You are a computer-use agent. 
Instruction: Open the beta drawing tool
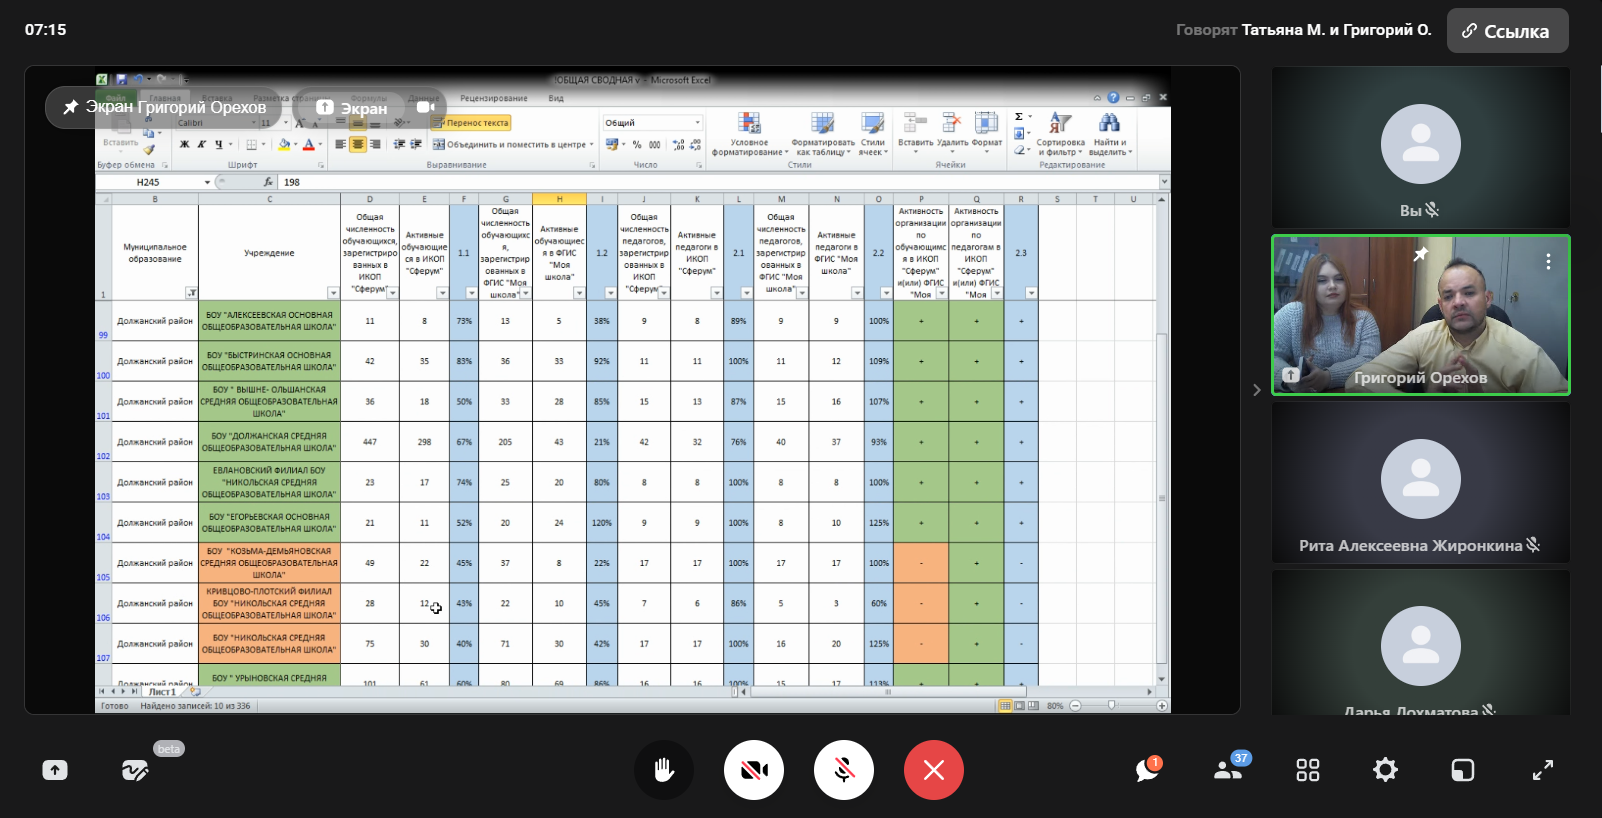pos(135,770)
